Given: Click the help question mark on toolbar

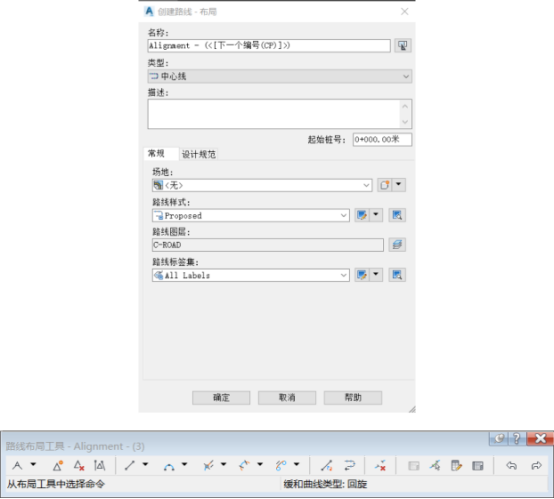Looking at the screenshot, I should point(517,439).
